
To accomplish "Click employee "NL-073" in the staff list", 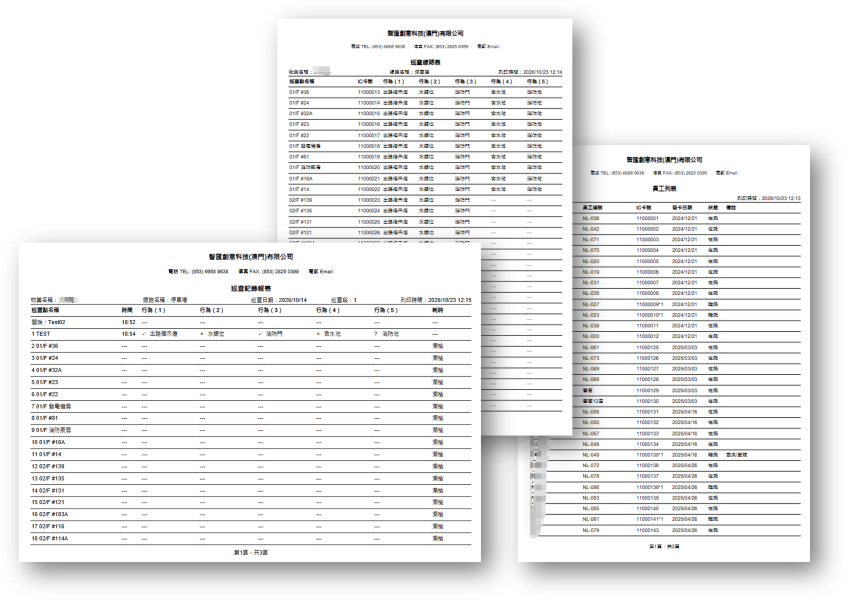I will tap(591, 358).
